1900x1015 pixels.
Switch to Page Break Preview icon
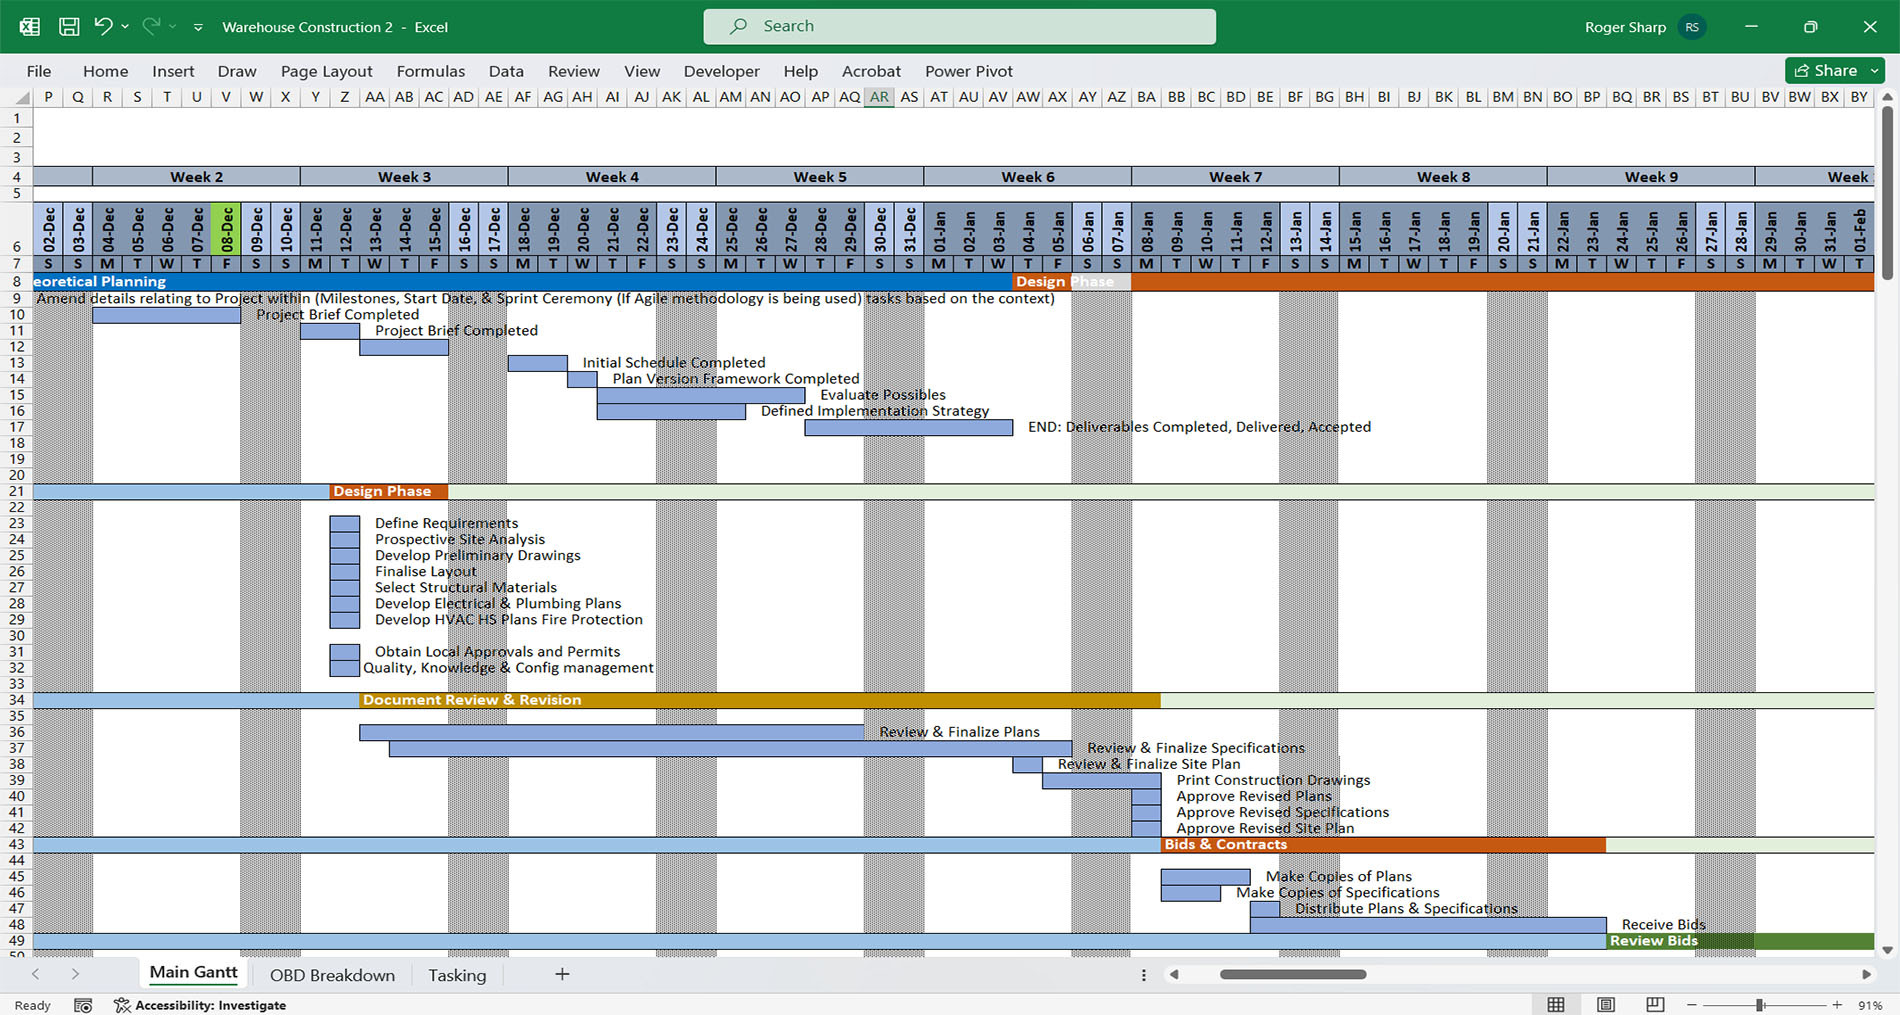[x=1655, y=1004]
